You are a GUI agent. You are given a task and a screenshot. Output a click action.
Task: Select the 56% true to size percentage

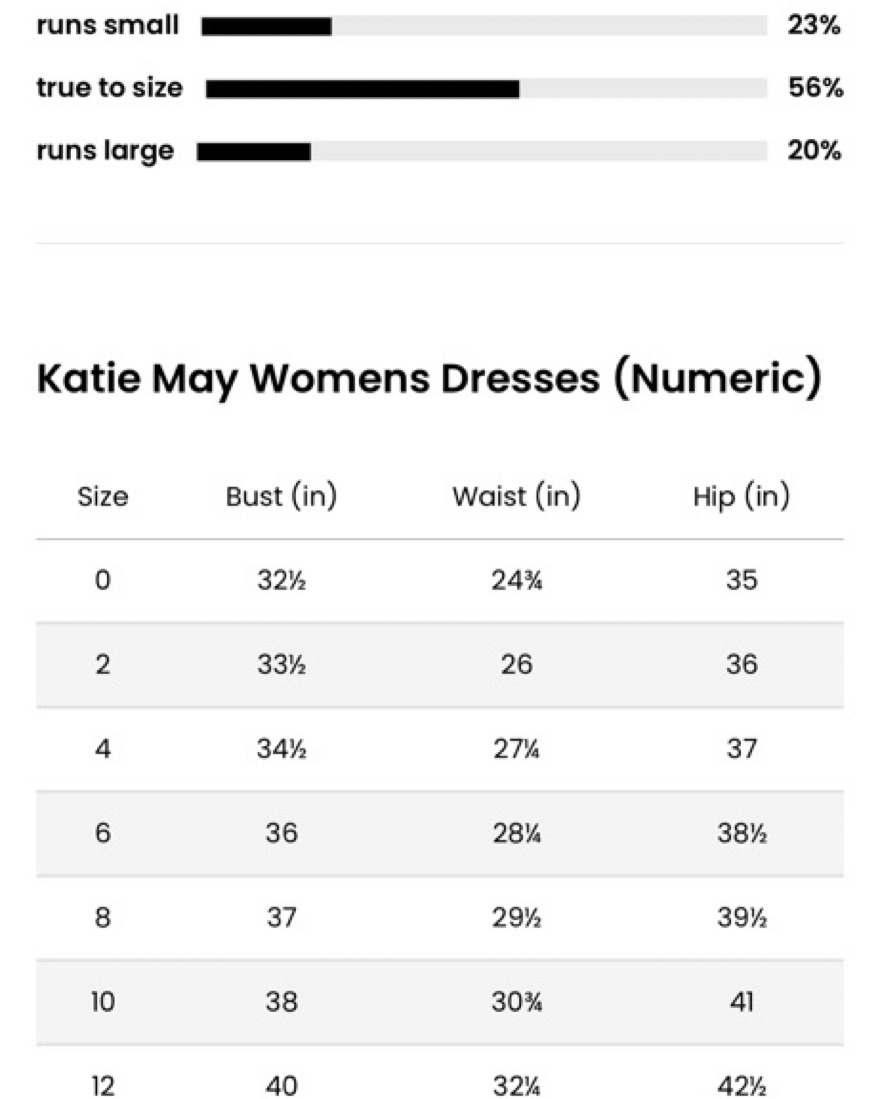tap(816, 88)
